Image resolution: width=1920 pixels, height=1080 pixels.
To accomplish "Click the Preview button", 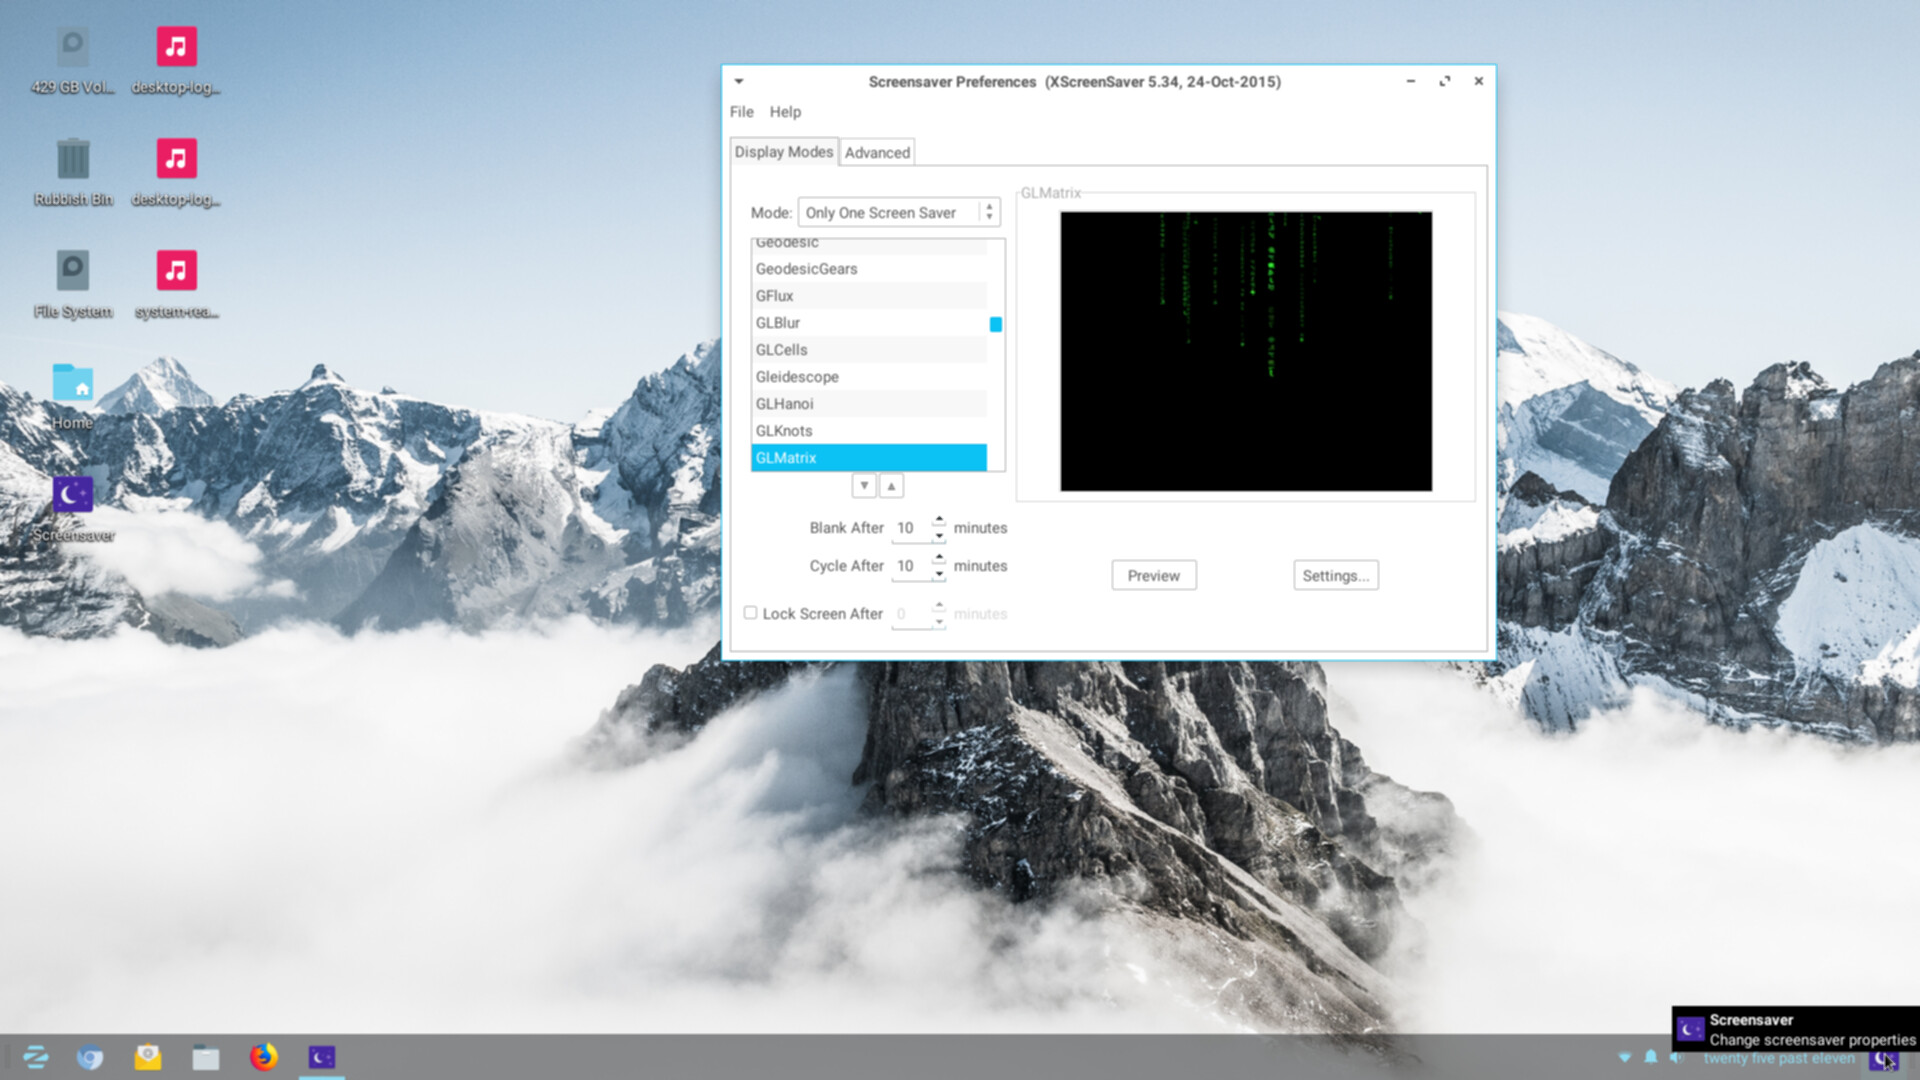I will pyautogui.click(x=1153, y=575).
